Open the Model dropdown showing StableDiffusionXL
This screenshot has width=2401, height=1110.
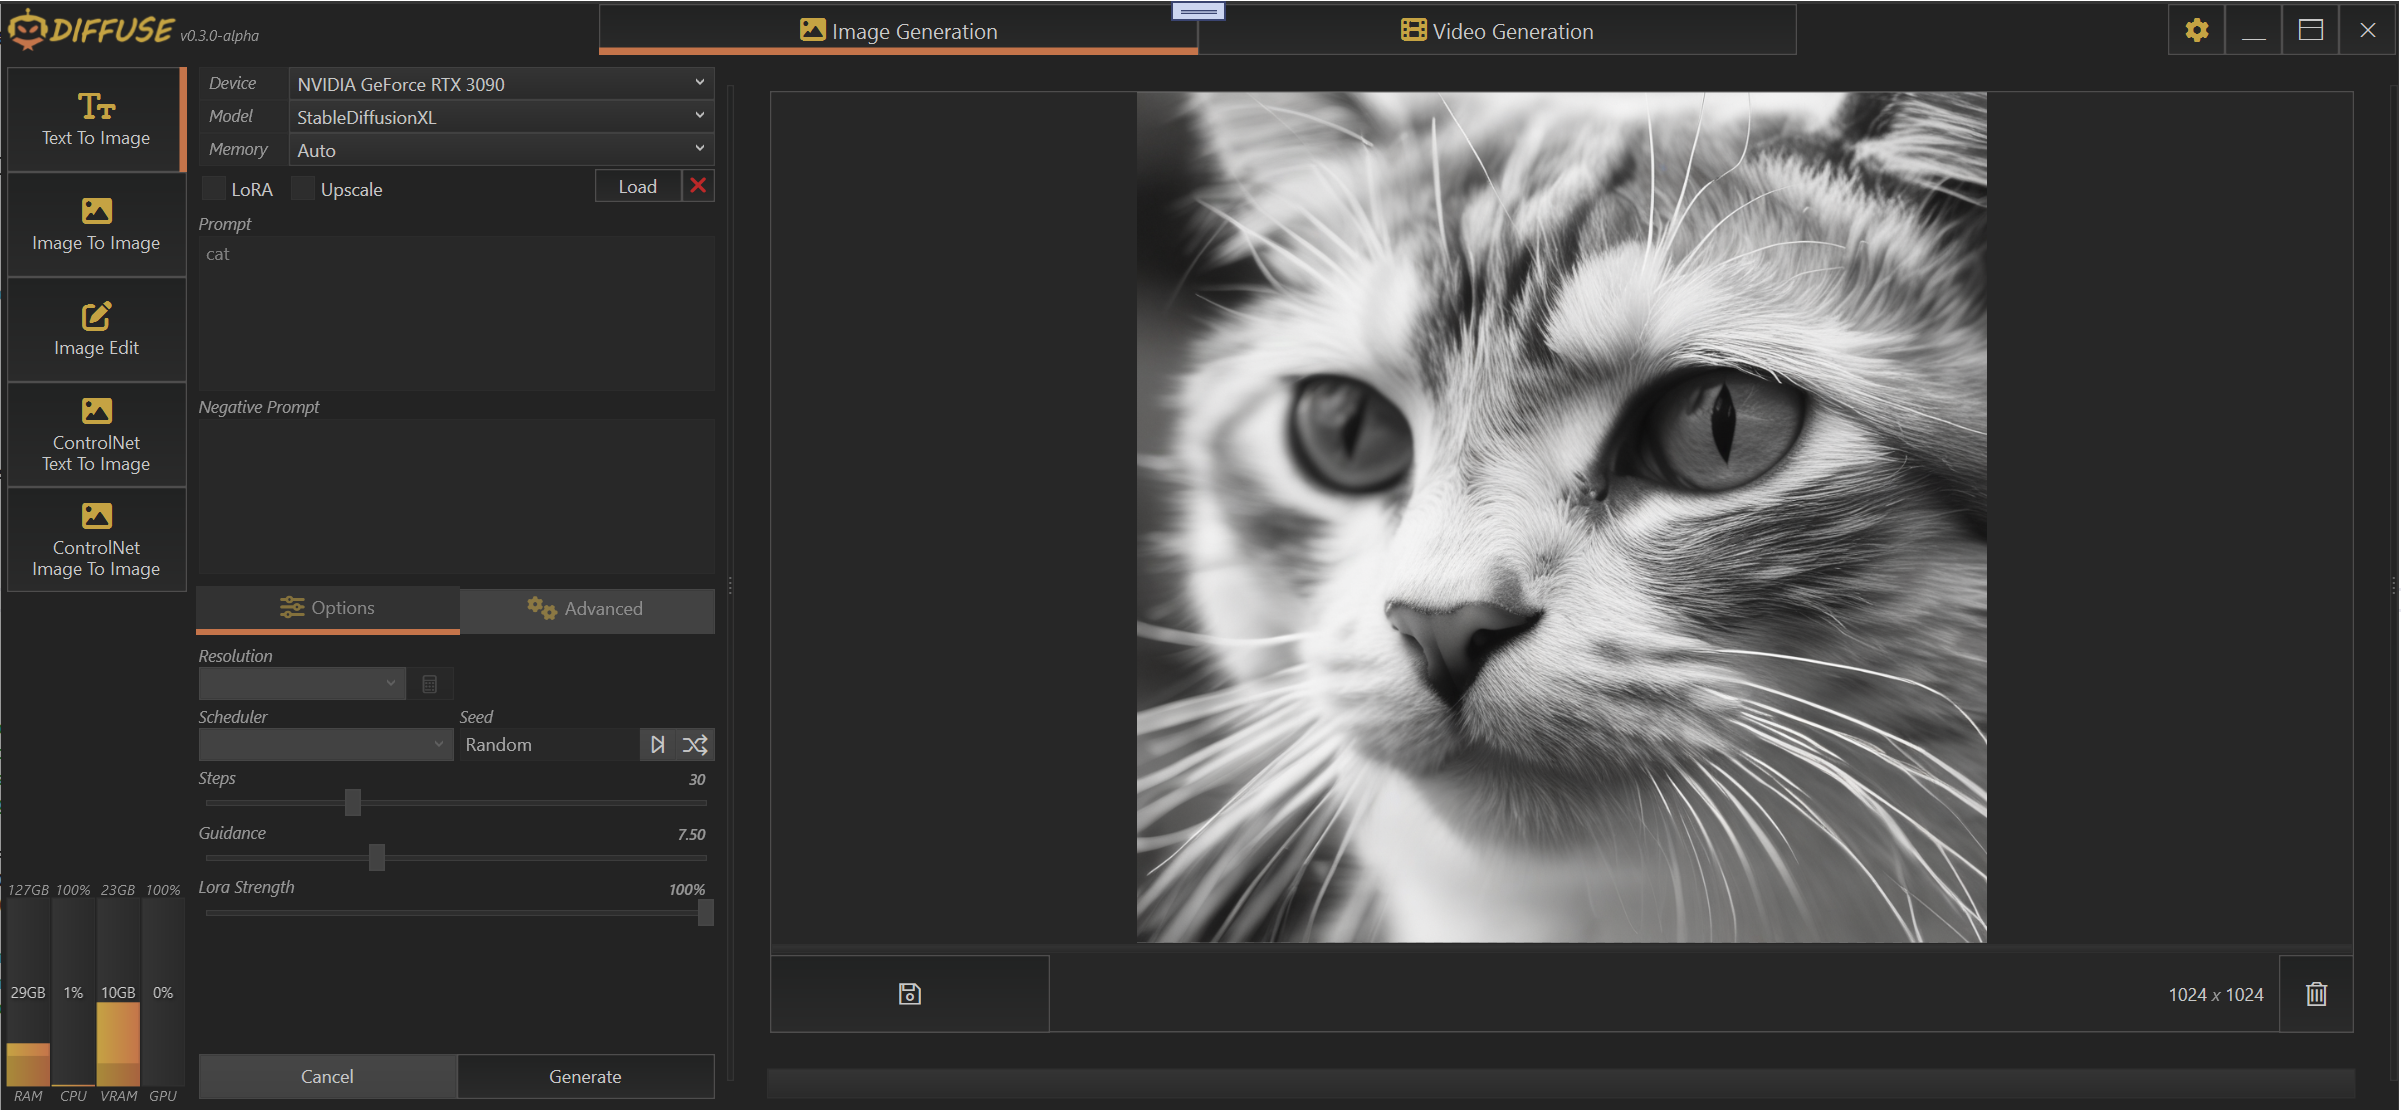[500, 117]
